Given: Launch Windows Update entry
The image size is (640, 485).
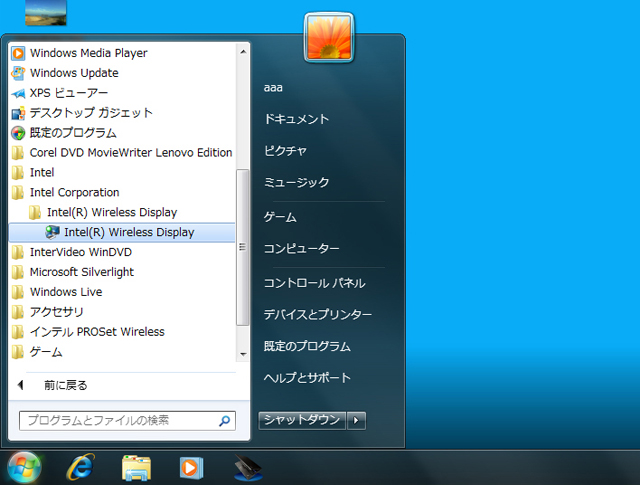Looking at the screenshot, I should pos(122,73).
